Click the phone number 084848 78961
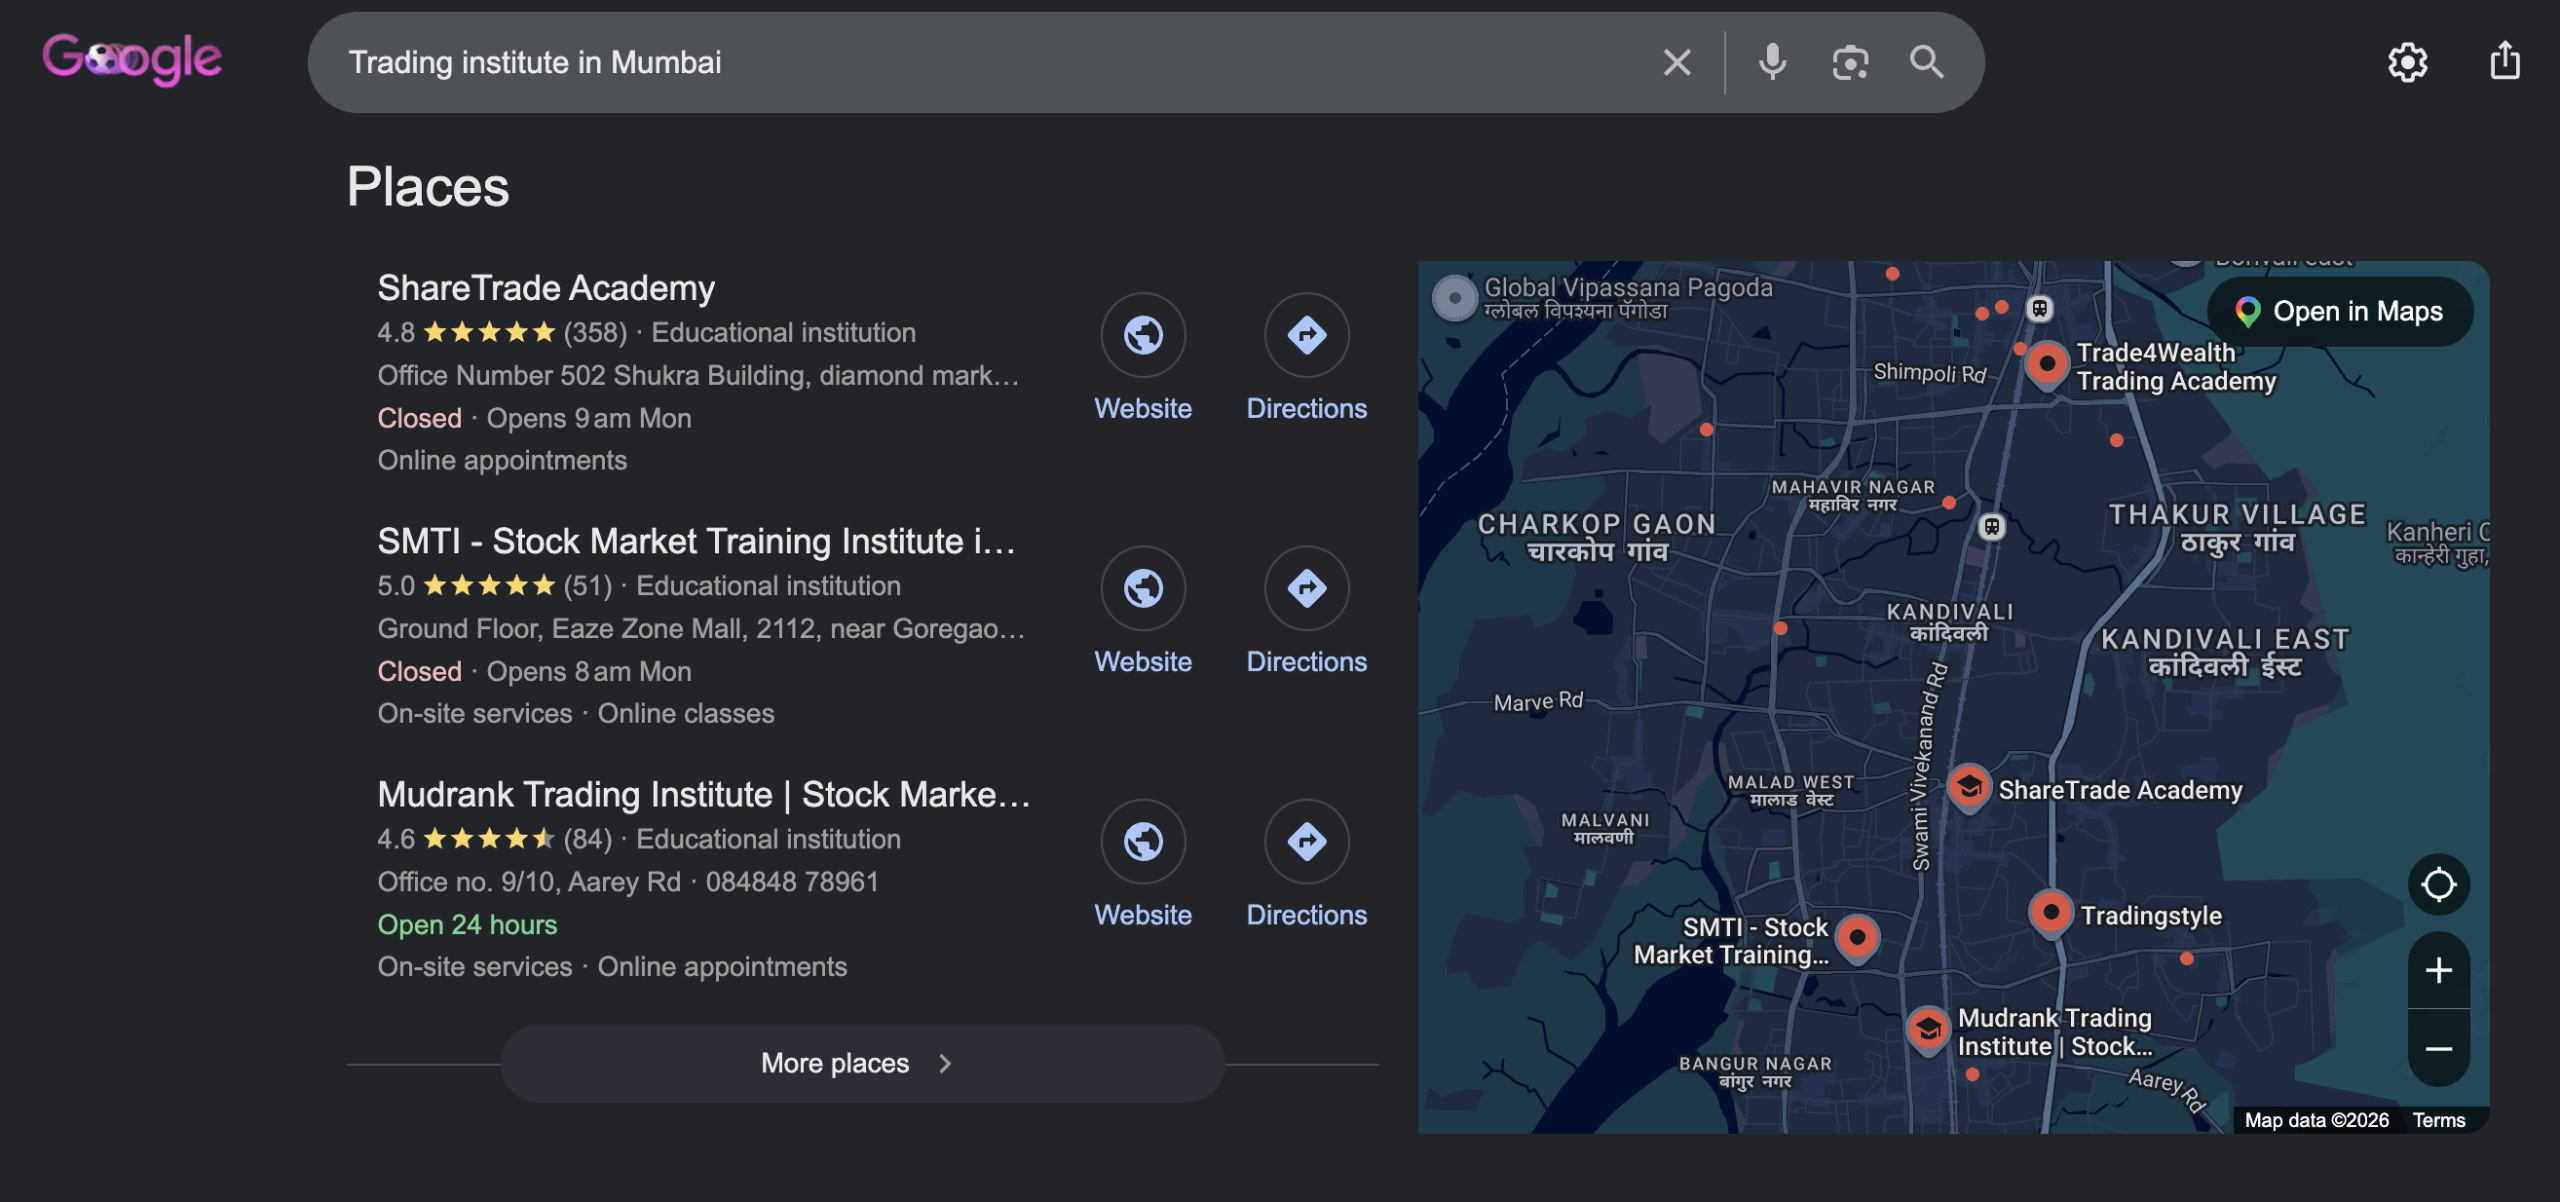2560x1202 pixels. point(792,881)
